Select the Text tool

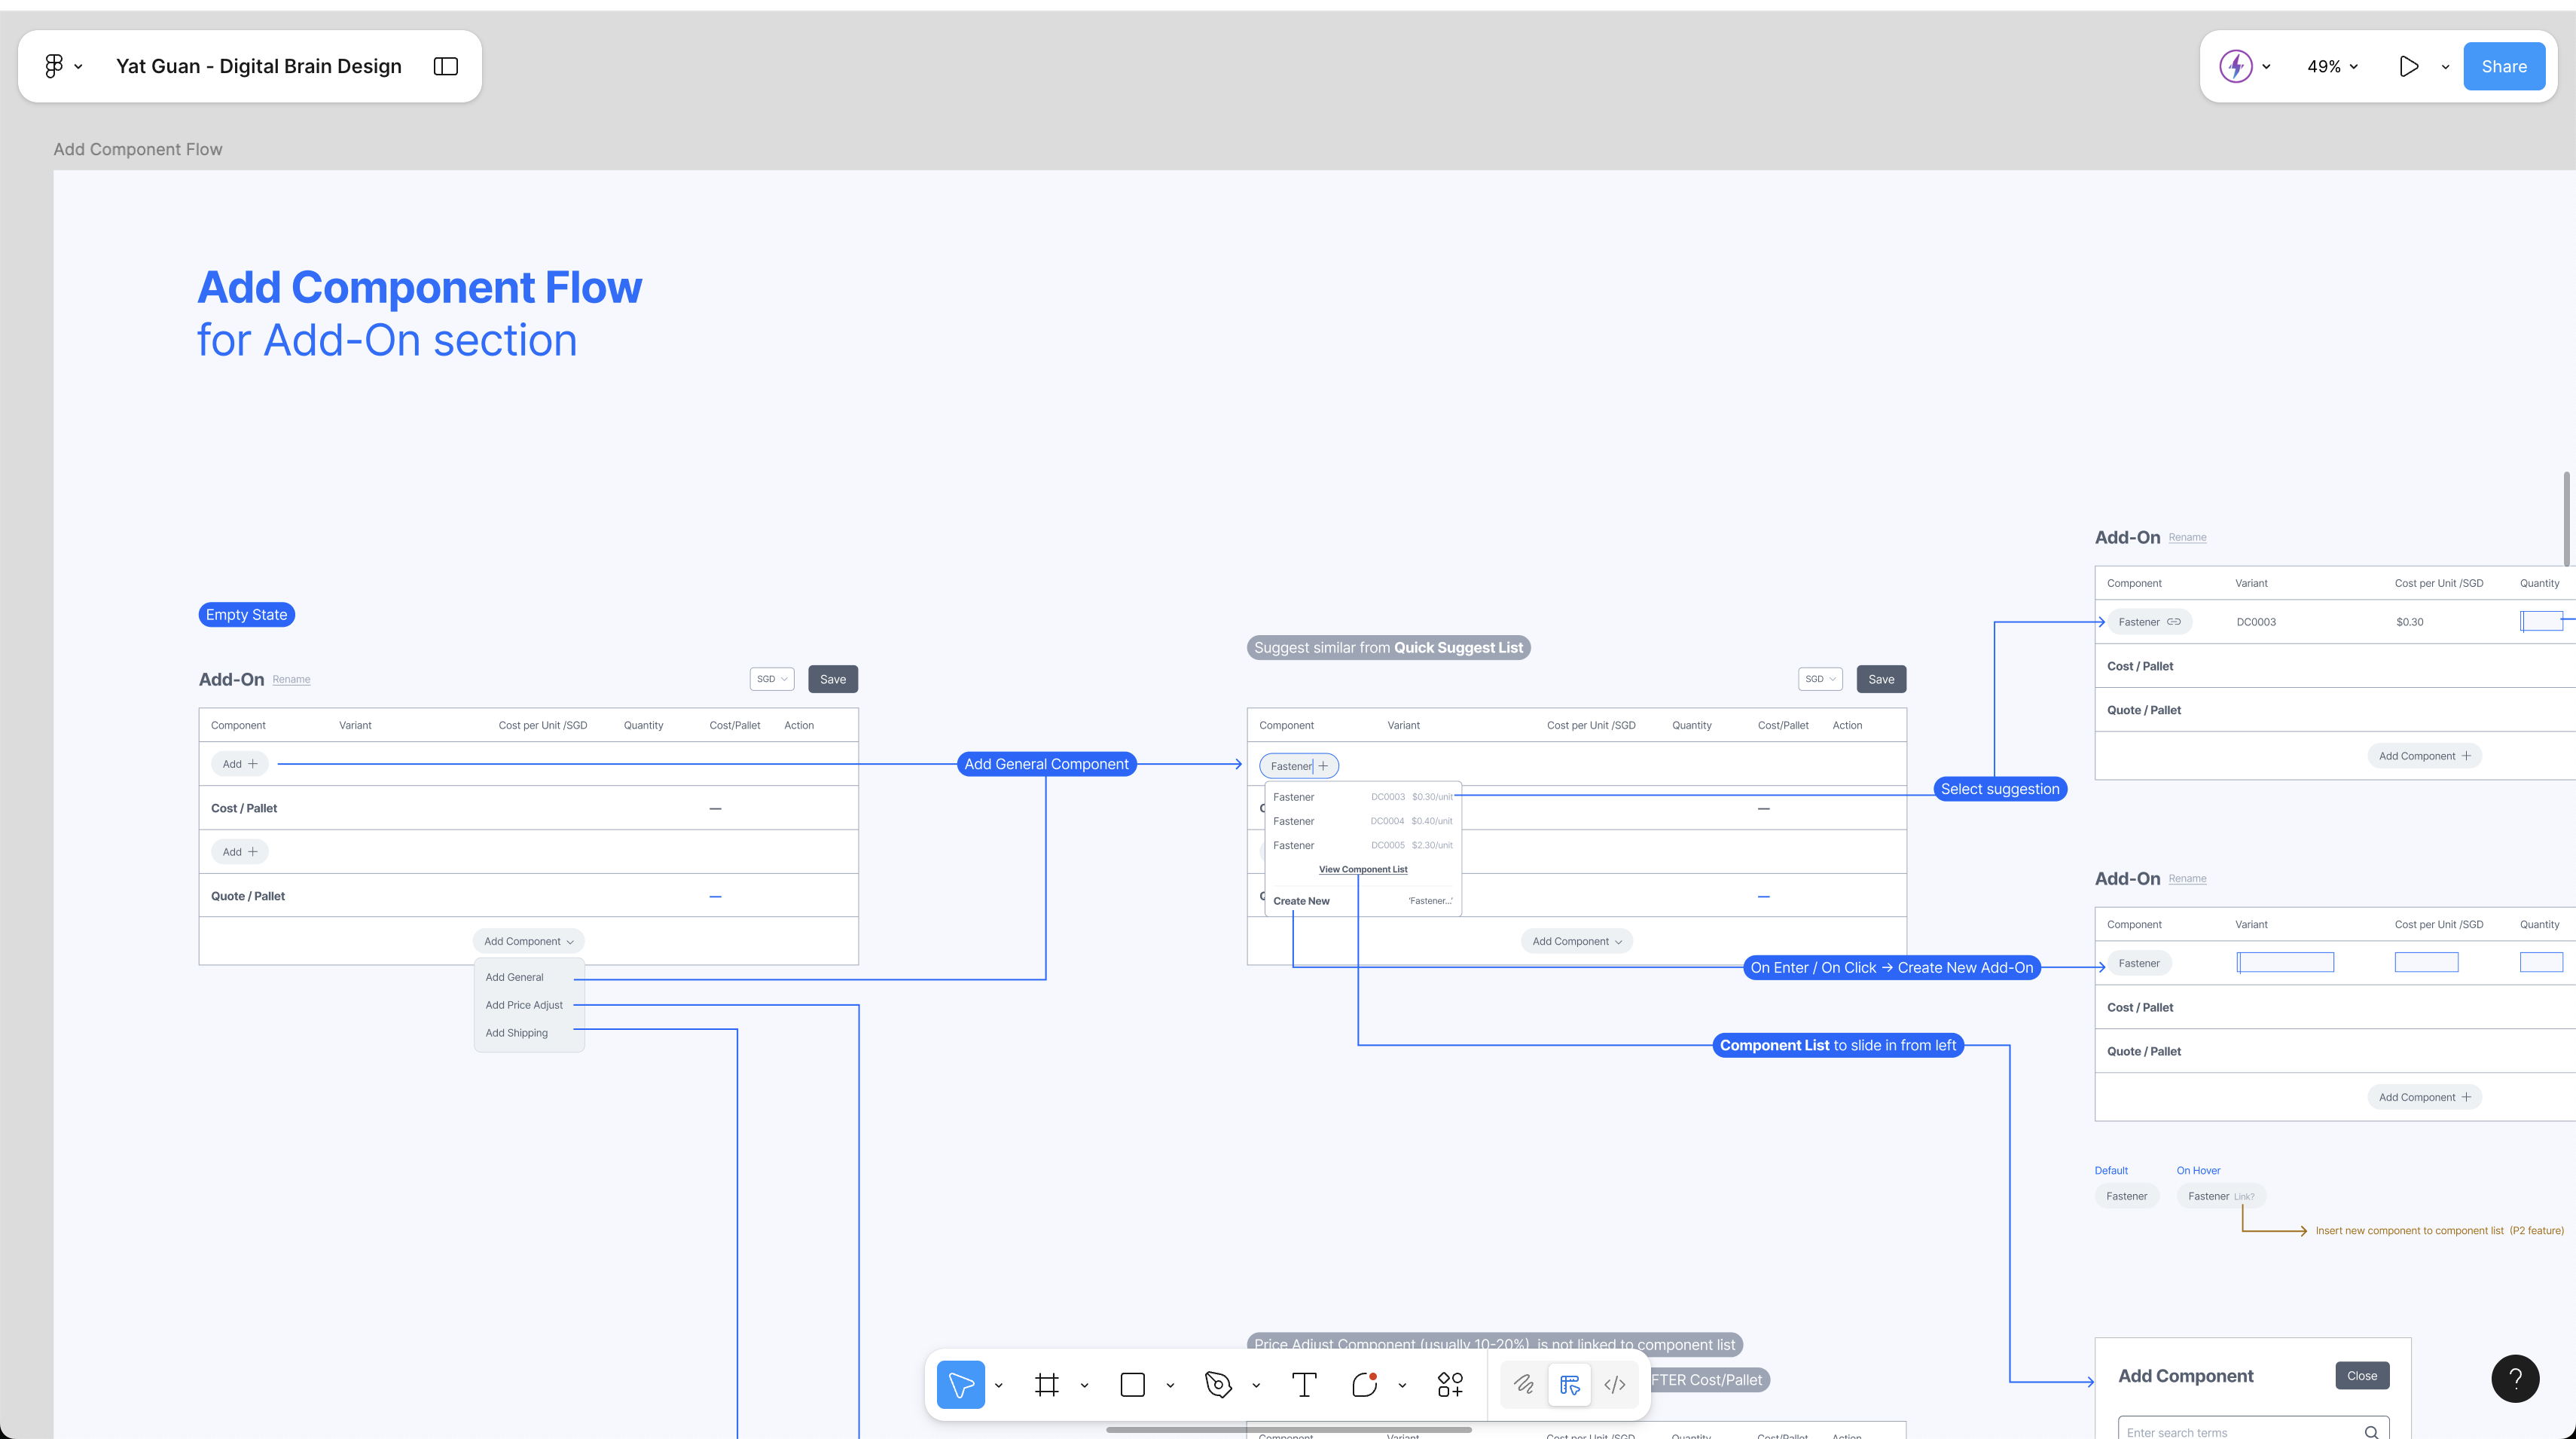coord(1303,1385)
